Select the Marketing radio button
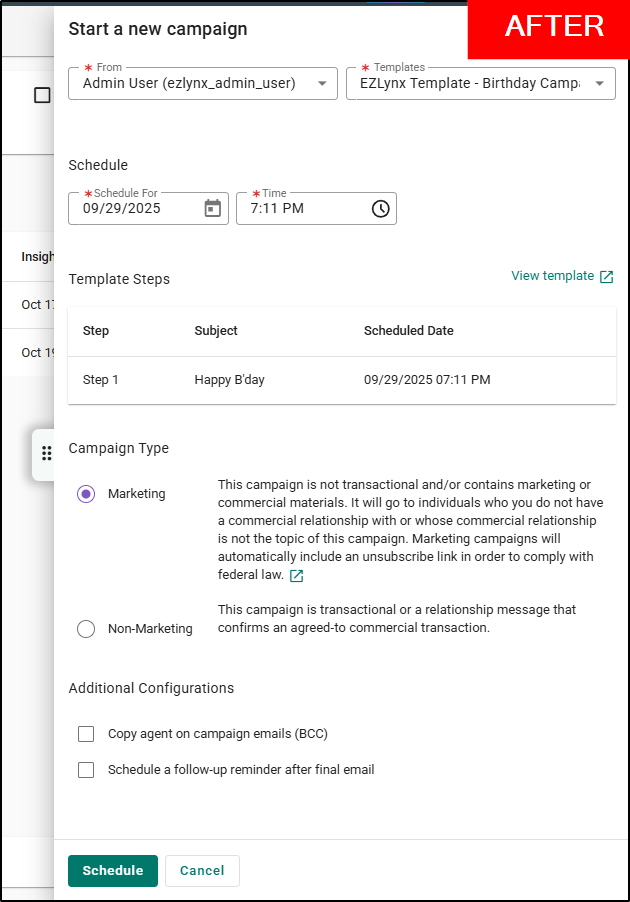This screenshot has width=630, height=902. point(86,494)
